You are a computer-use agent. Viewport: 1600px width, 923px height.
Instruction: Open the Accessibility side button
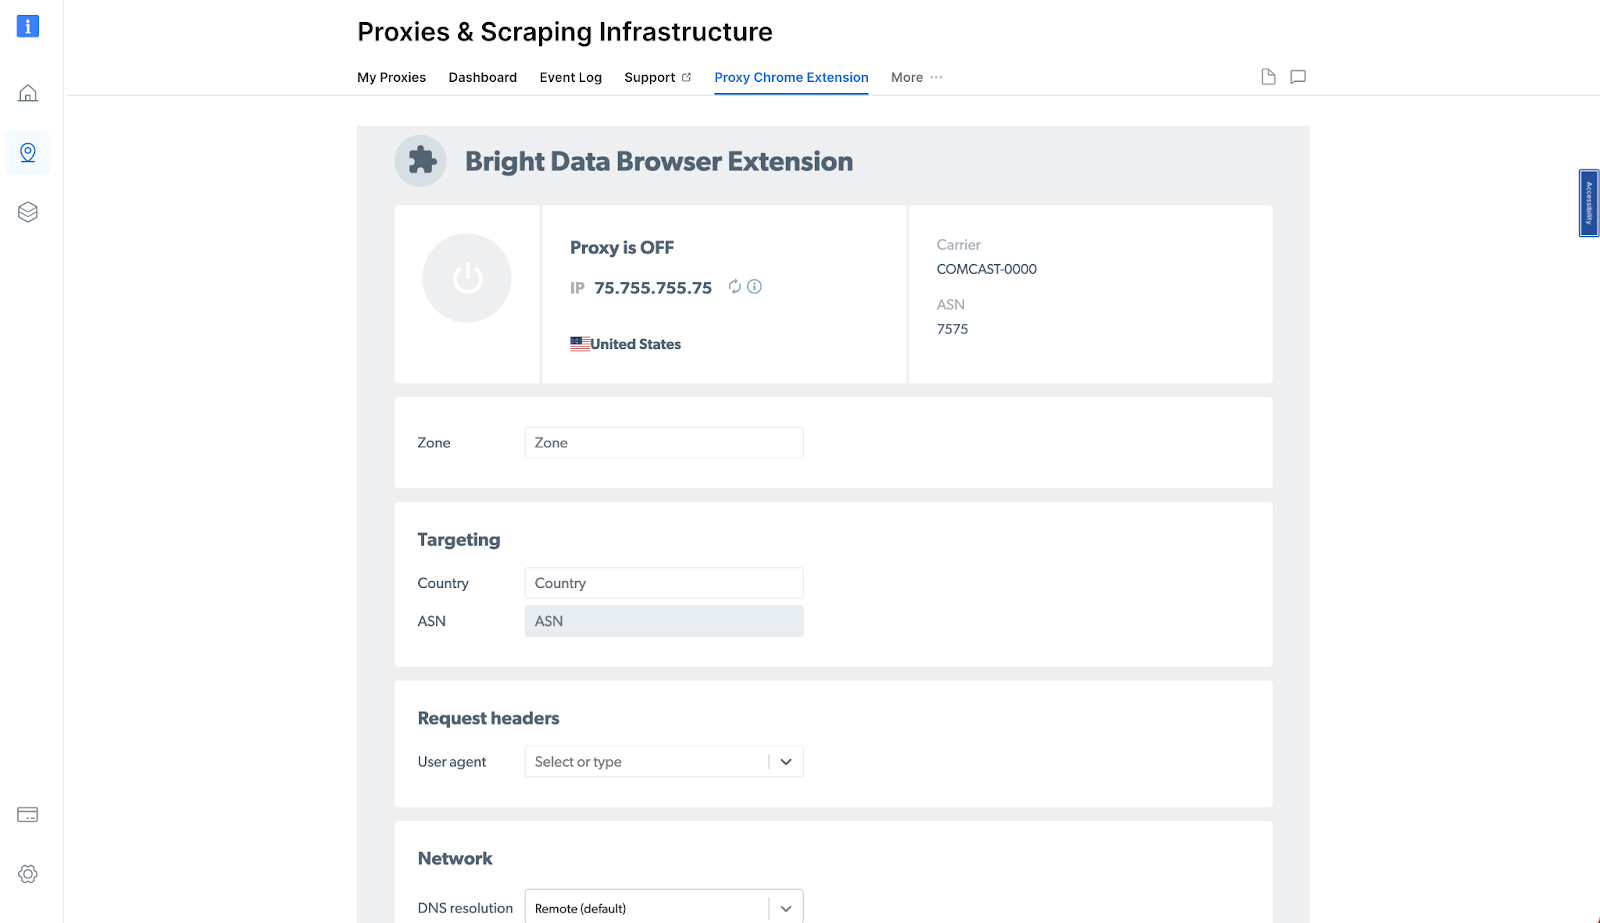(x=1589, y=203)
